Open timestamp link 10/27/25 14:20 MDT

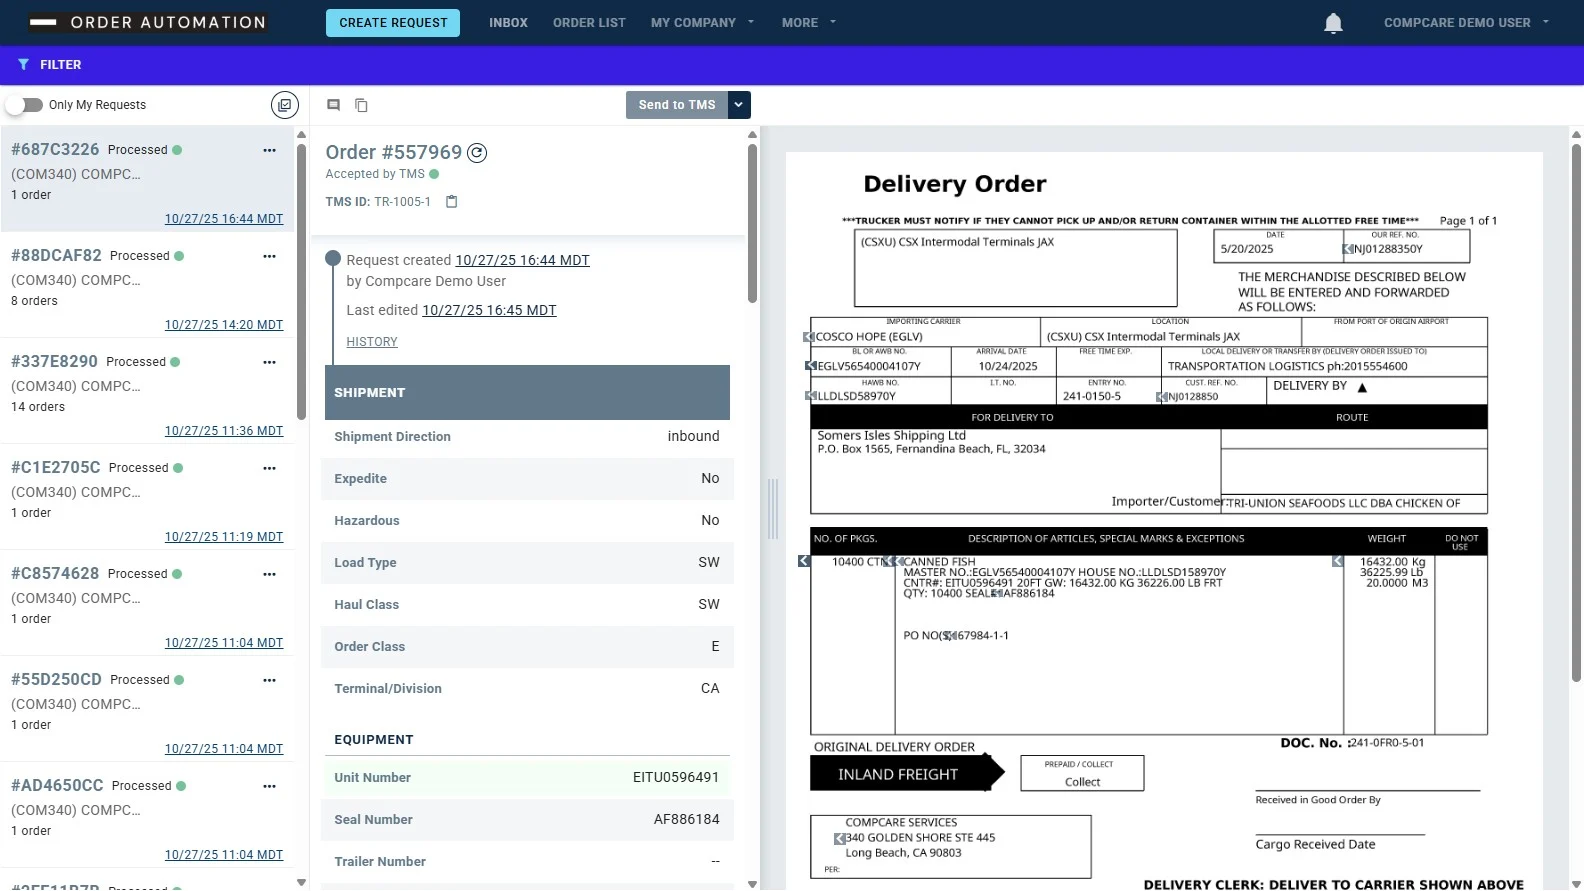[x=224, y=325]
